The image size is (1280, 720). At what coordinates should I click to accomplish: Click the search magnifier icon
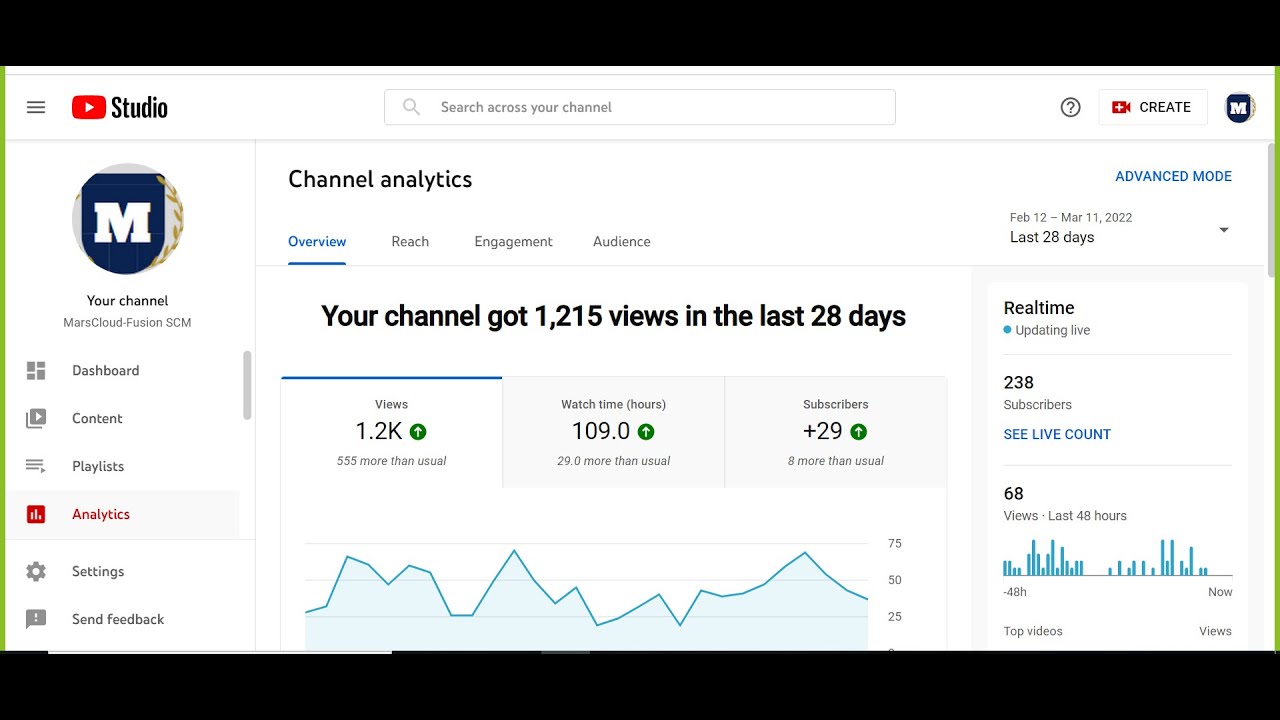coord(411,107)
